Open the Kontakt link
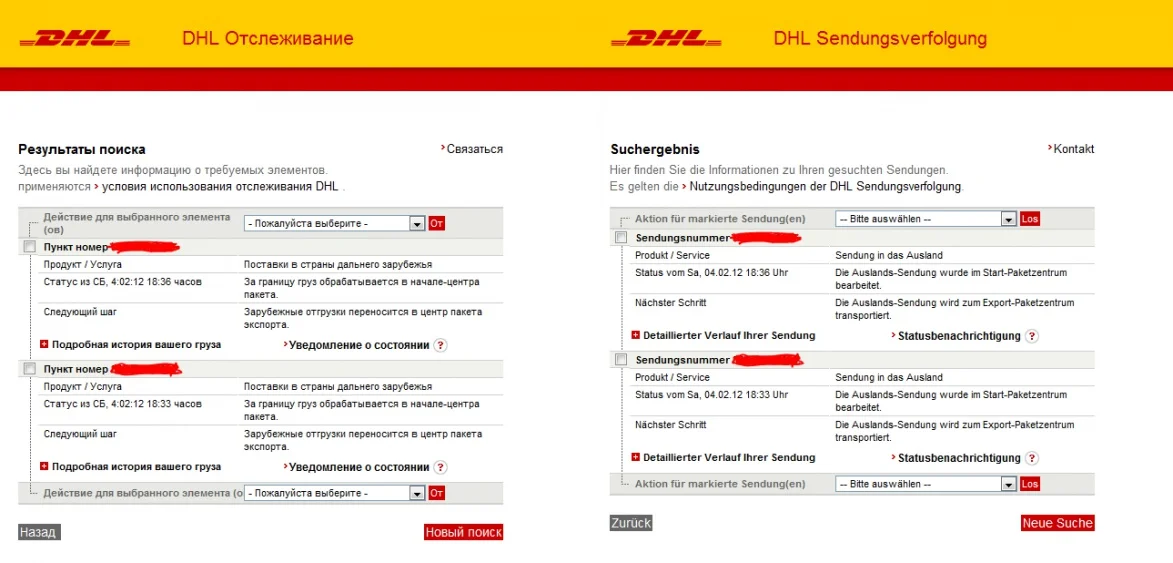The height and width of the screenshot is (563, 1173). pos(1073,149)
